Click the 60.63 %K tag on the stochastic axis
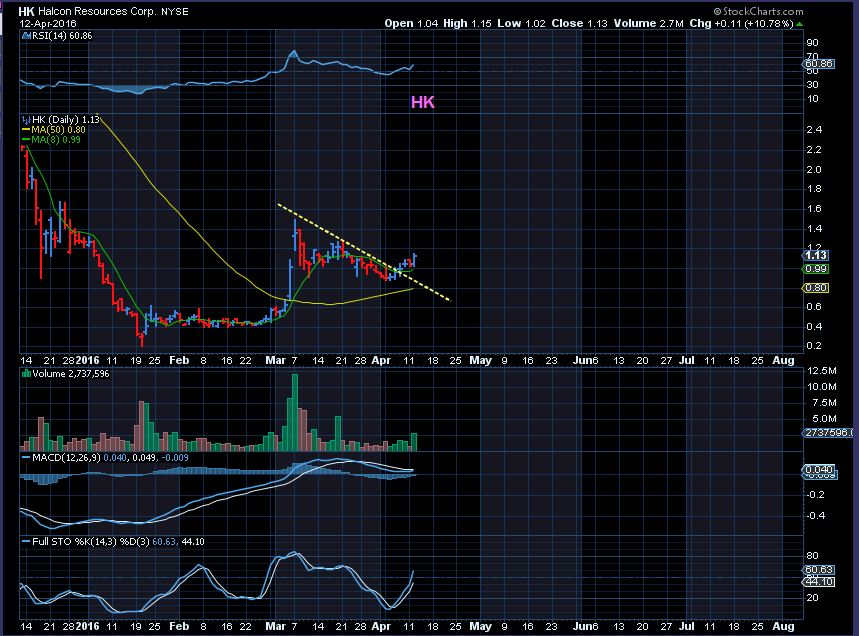 coord(819,570)
